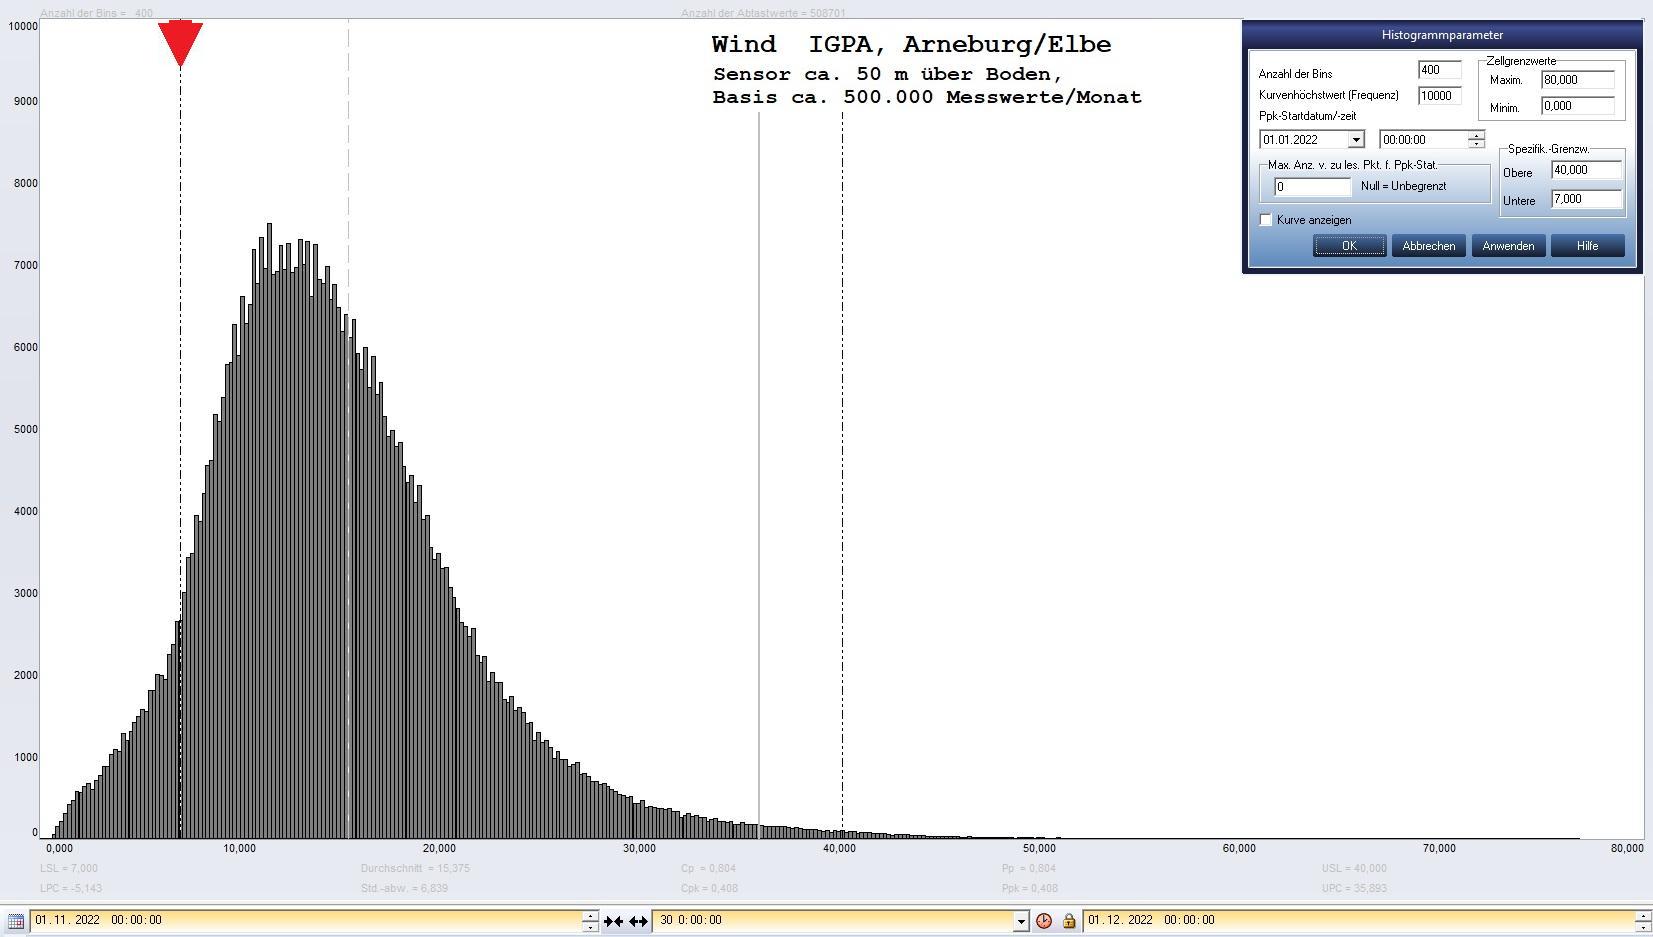Select the Zellgrenzwerte Maxim. field

tap(1577, 80)
